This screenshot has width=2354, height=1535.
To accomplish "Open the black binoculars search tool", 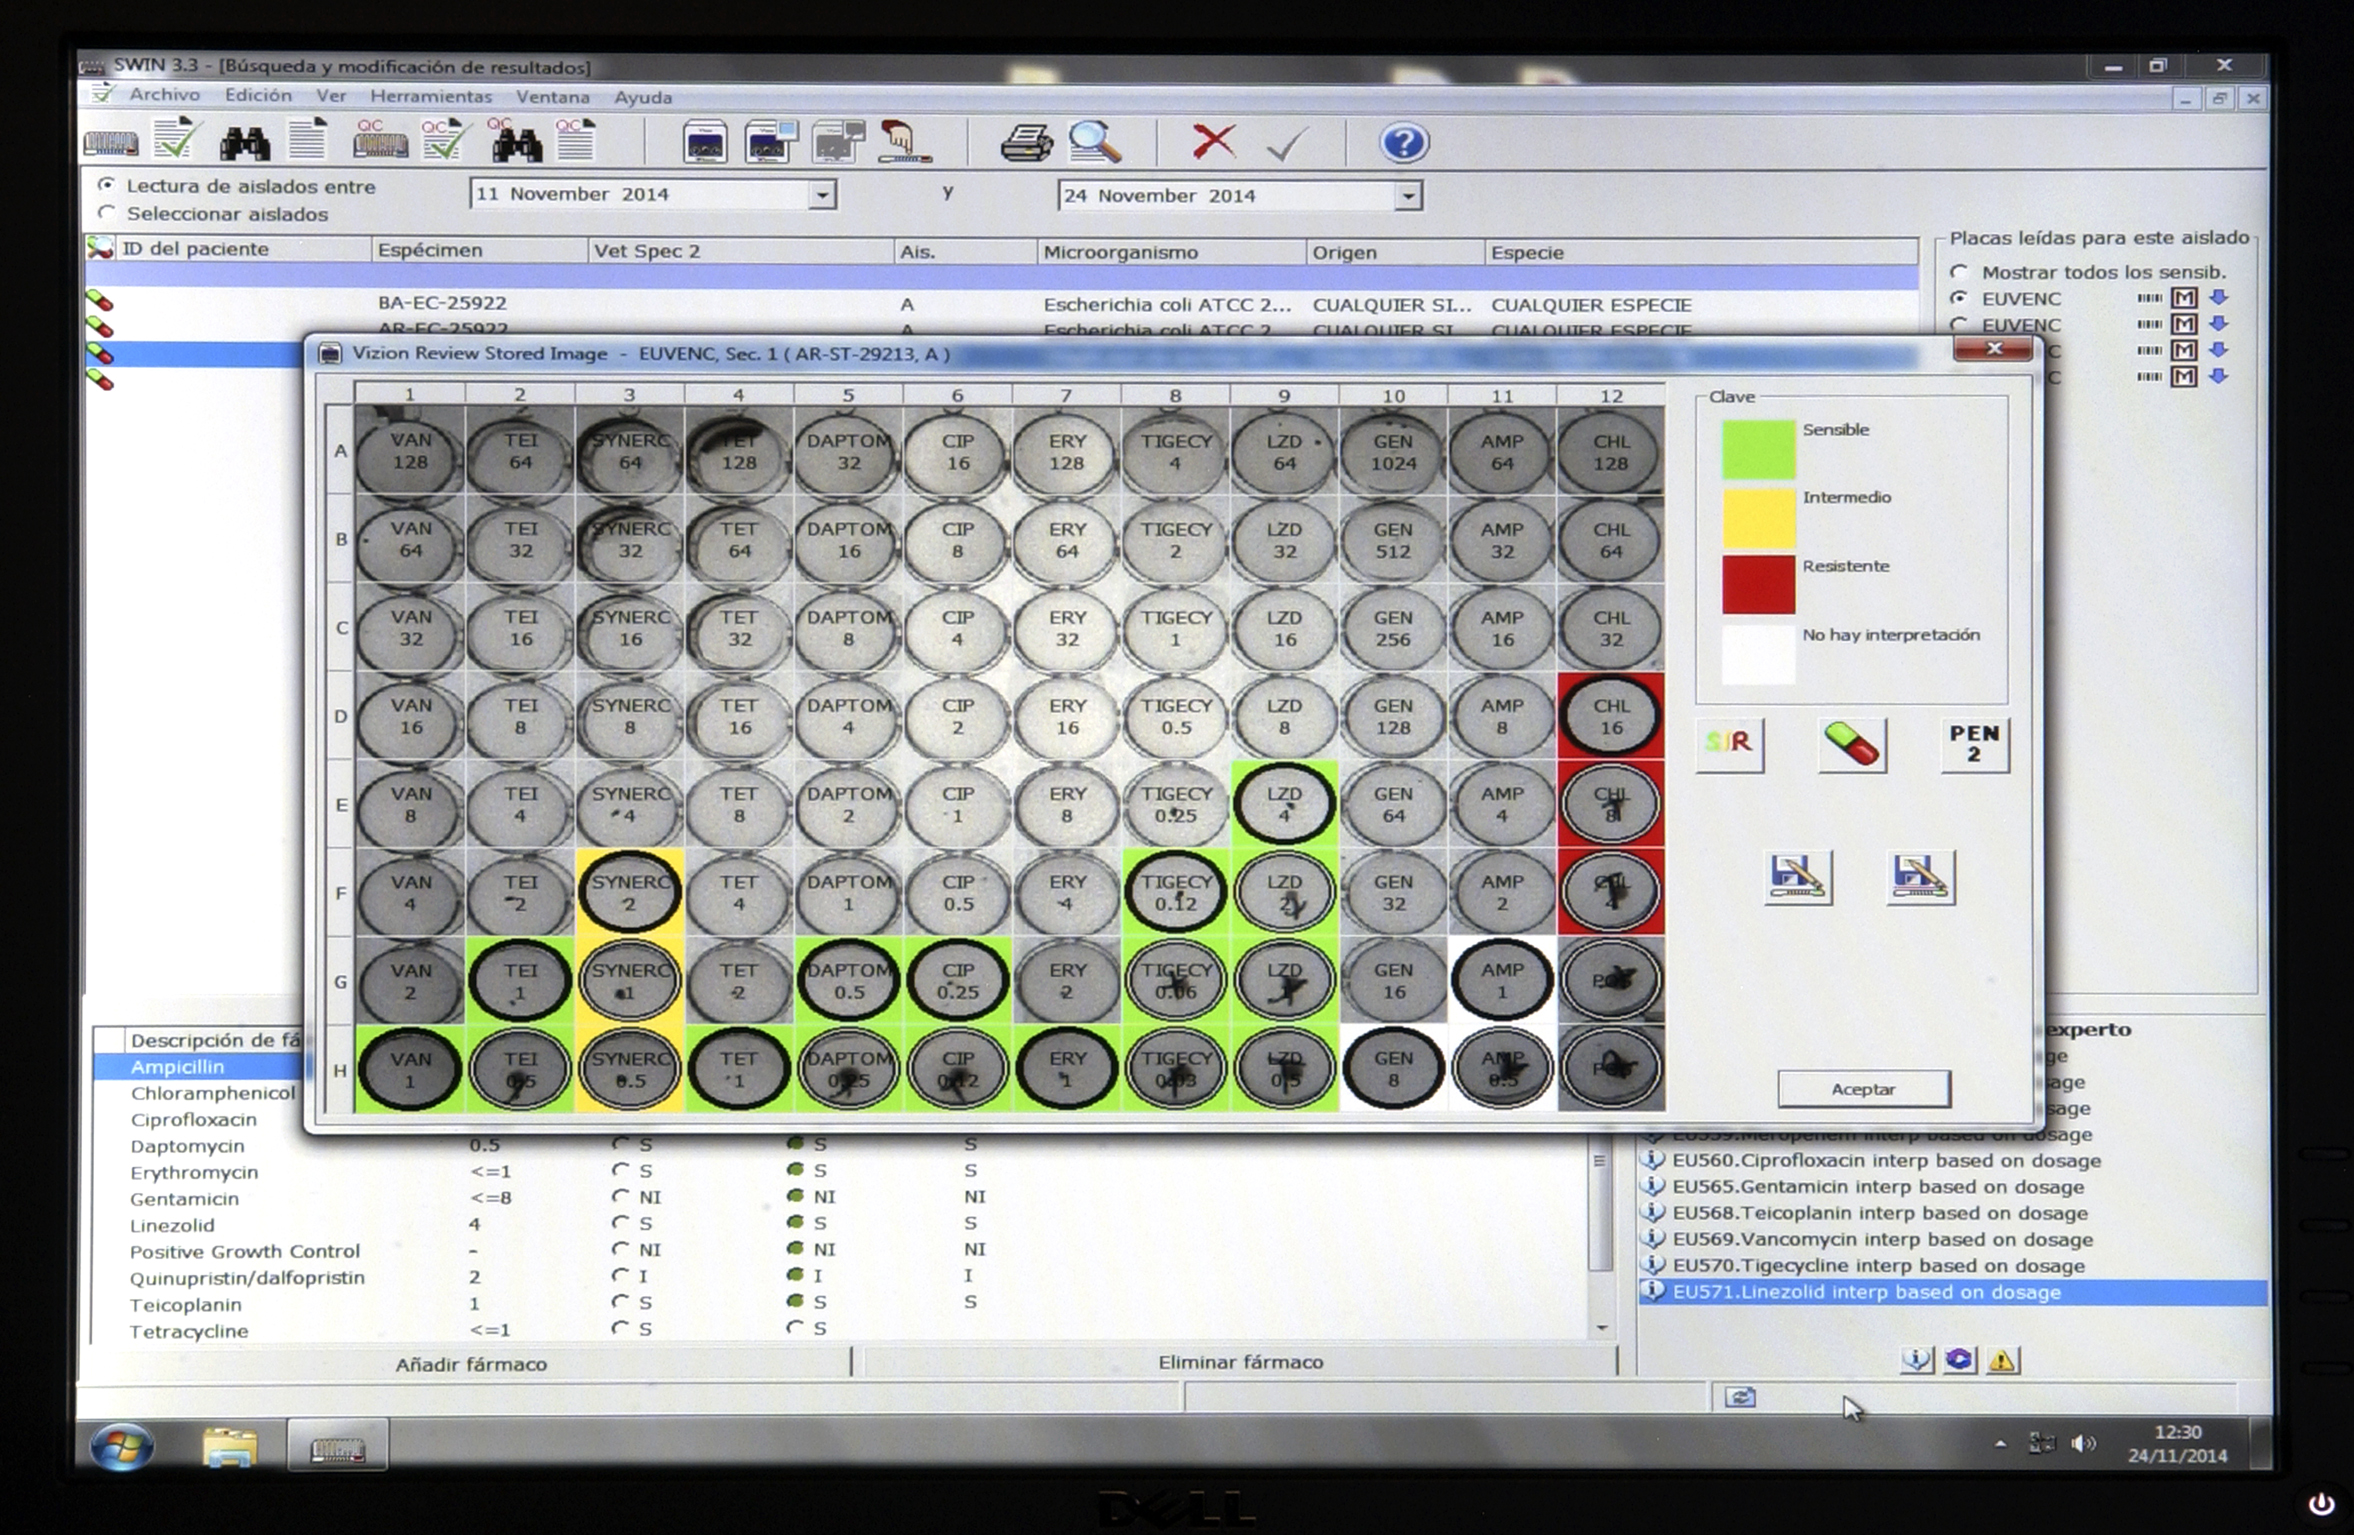I will click(245, 142).
